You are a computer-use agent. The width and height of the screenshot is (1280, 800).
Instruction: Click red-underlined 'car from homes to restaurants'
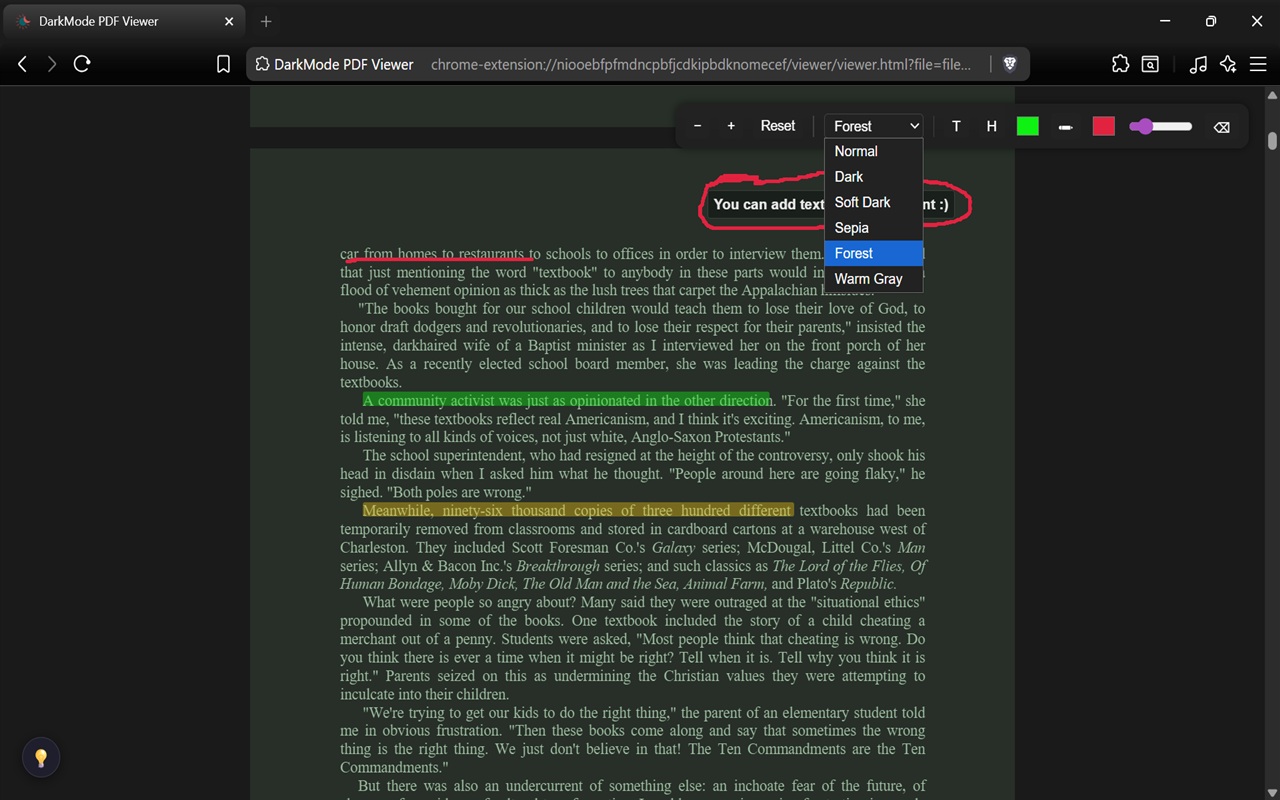pyautogui.click(x=434, y=254)
